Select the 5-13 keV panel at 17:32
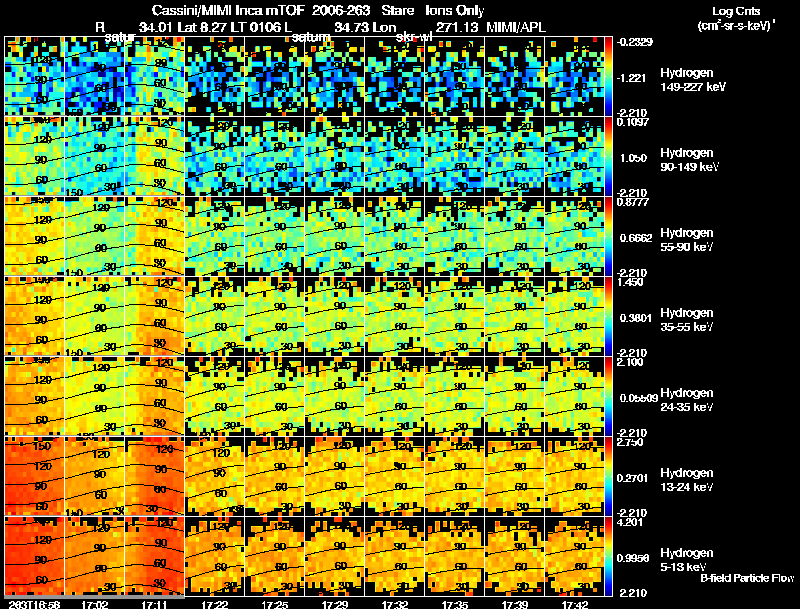 pos(395,556)
